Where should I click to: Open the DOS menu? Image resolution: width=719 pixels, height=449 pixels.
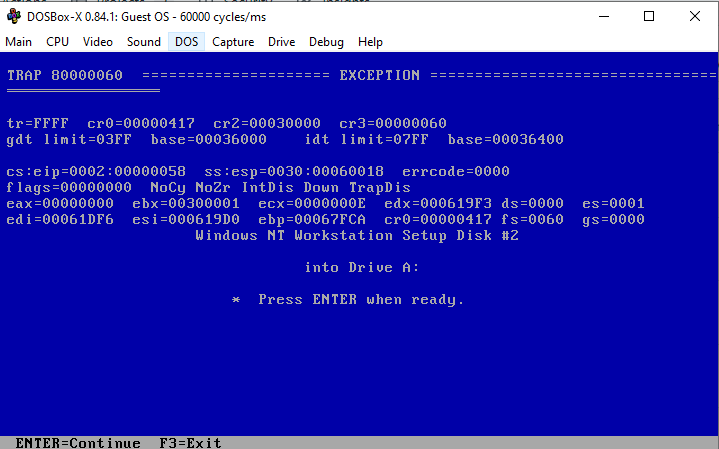[x=186, y=42]
